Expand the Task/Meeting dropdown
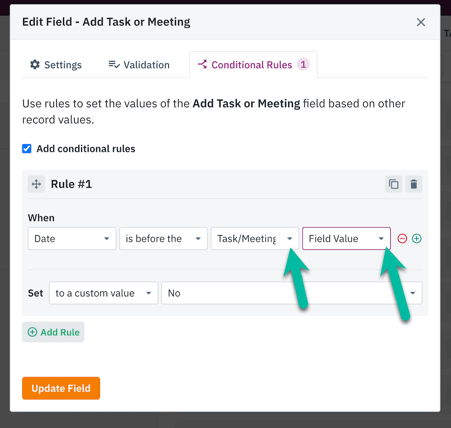The image size is (451, 428). pyautogui.click(x=255, y=239)
